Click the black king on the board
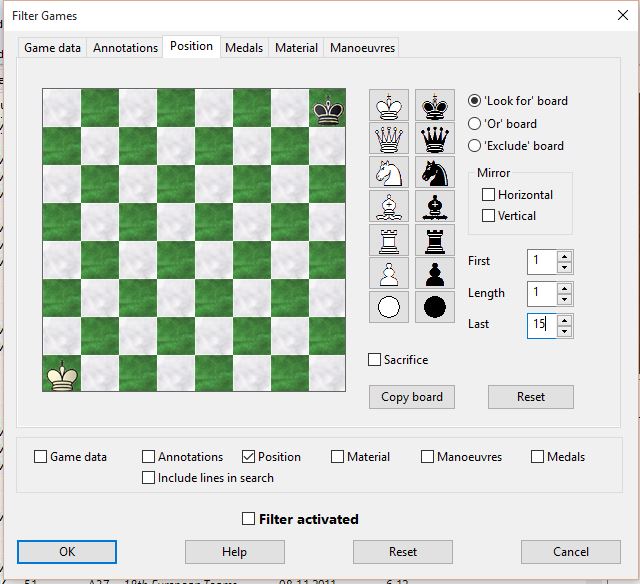The height and width of the screenshot is (584, 640). 325,108
